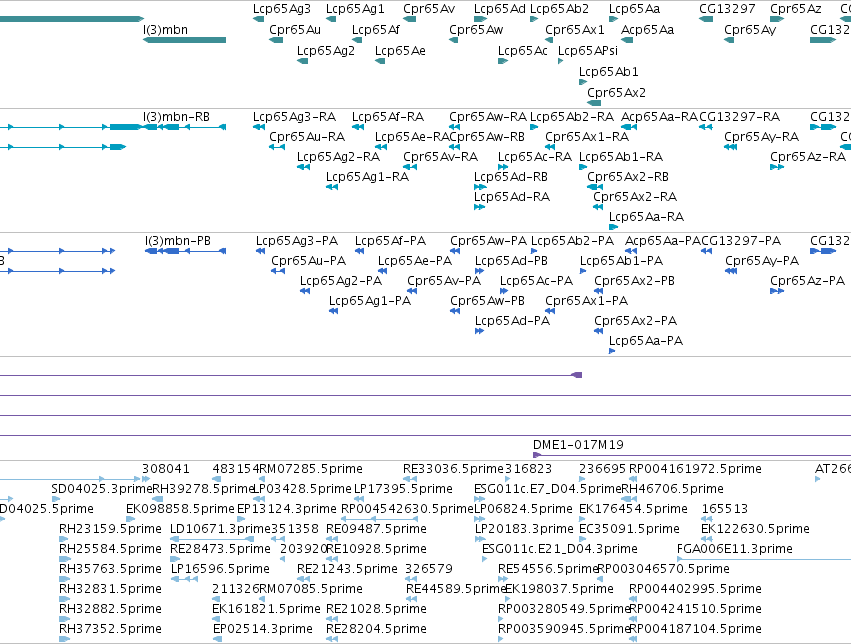The height and width of the screenshot is (644, 851).
Task: Select the Lcp65Aa gene label
Action: tap(634, 9)
